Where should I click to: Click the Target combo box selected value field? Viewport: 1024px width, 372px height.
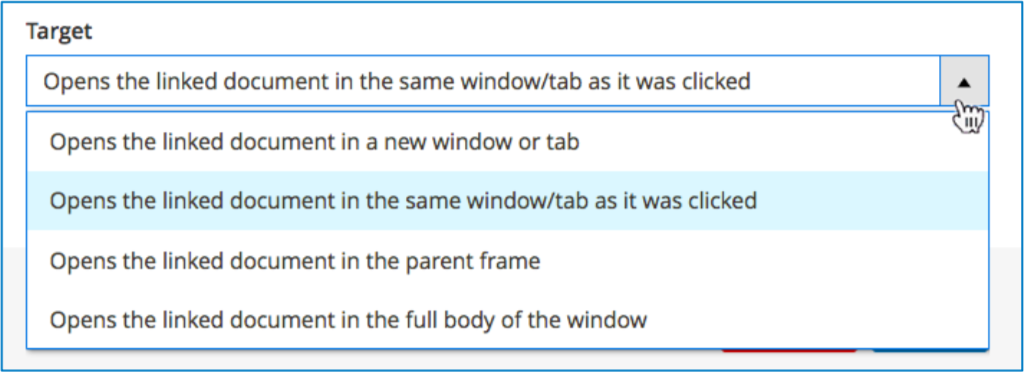483,81
